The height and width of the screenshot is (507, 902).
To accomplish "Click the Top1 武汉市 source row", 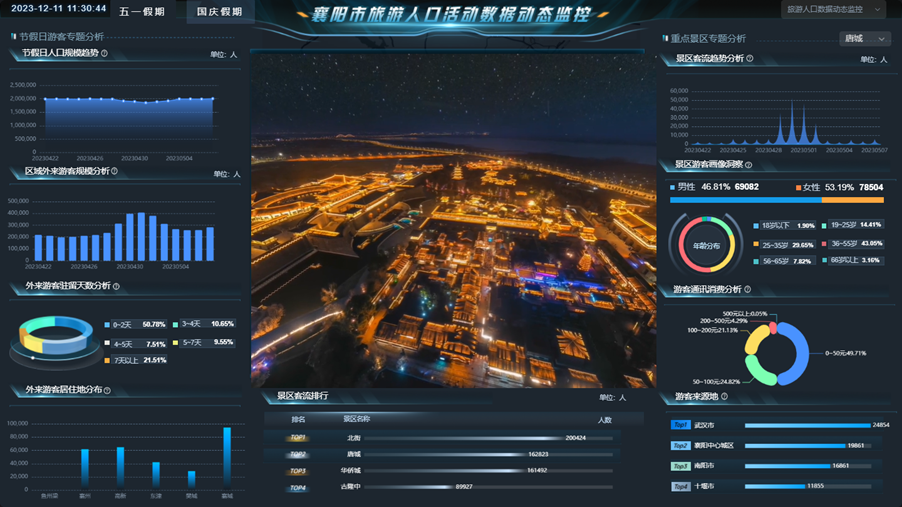I will pos(775,425).
